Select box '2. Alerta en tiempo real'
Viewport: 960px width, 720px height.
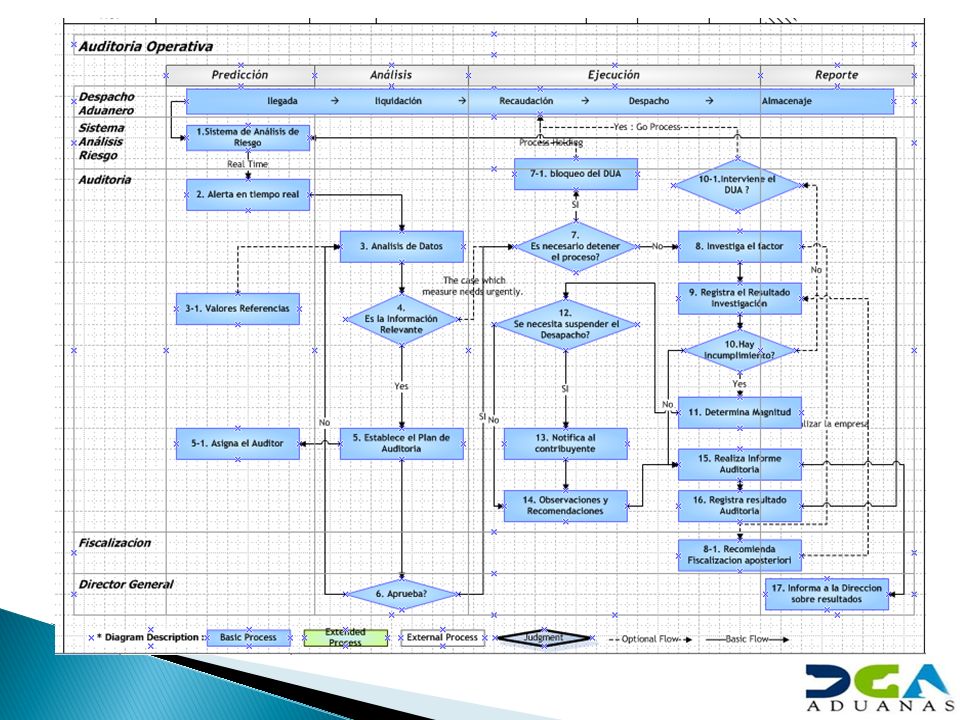point(248,195)
